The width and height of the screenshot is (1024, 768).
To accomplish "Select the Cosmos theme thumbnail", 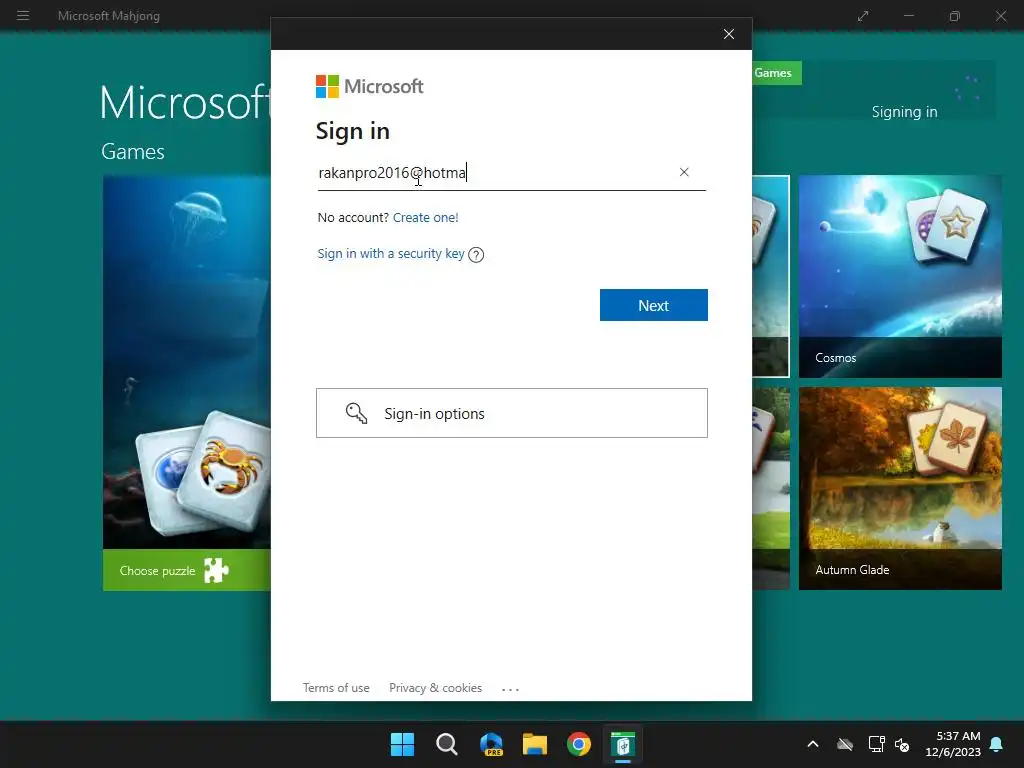I will (900, 276).
